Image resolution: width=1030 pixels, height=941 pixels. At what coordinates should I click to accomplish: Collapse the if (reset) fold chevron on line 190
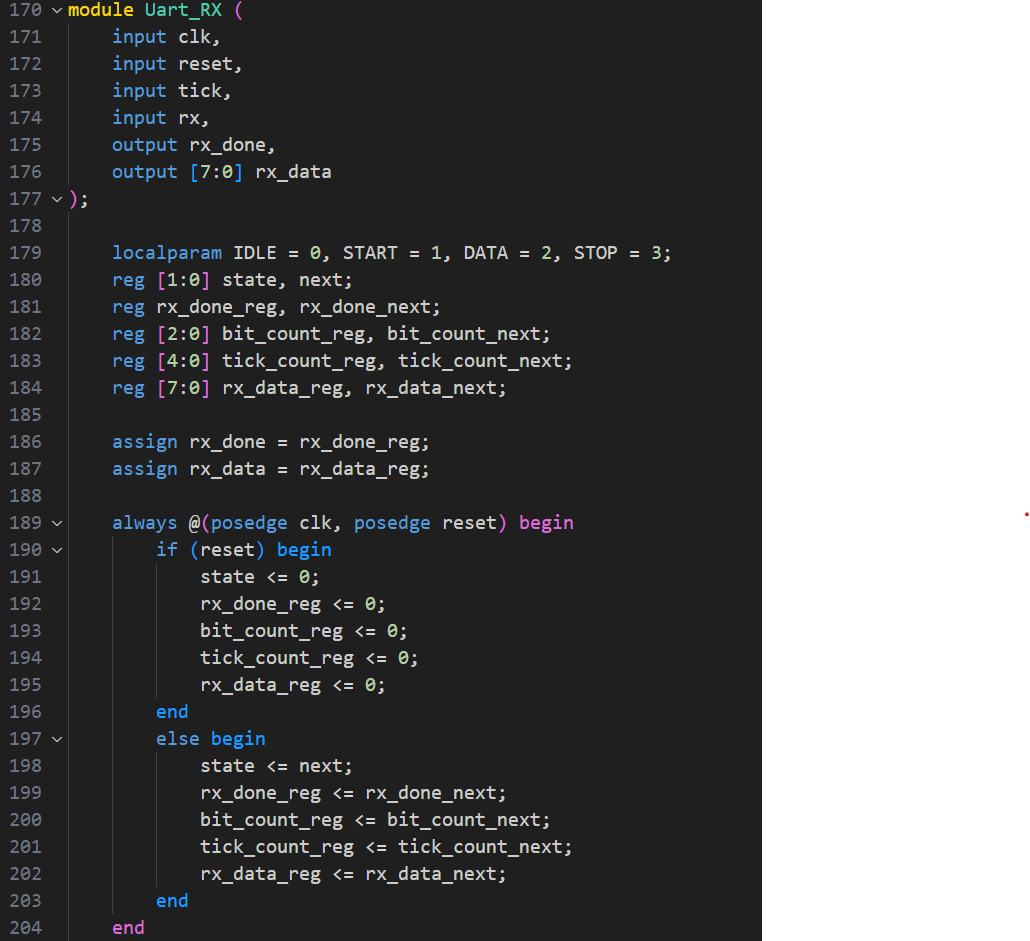point(57,550)
